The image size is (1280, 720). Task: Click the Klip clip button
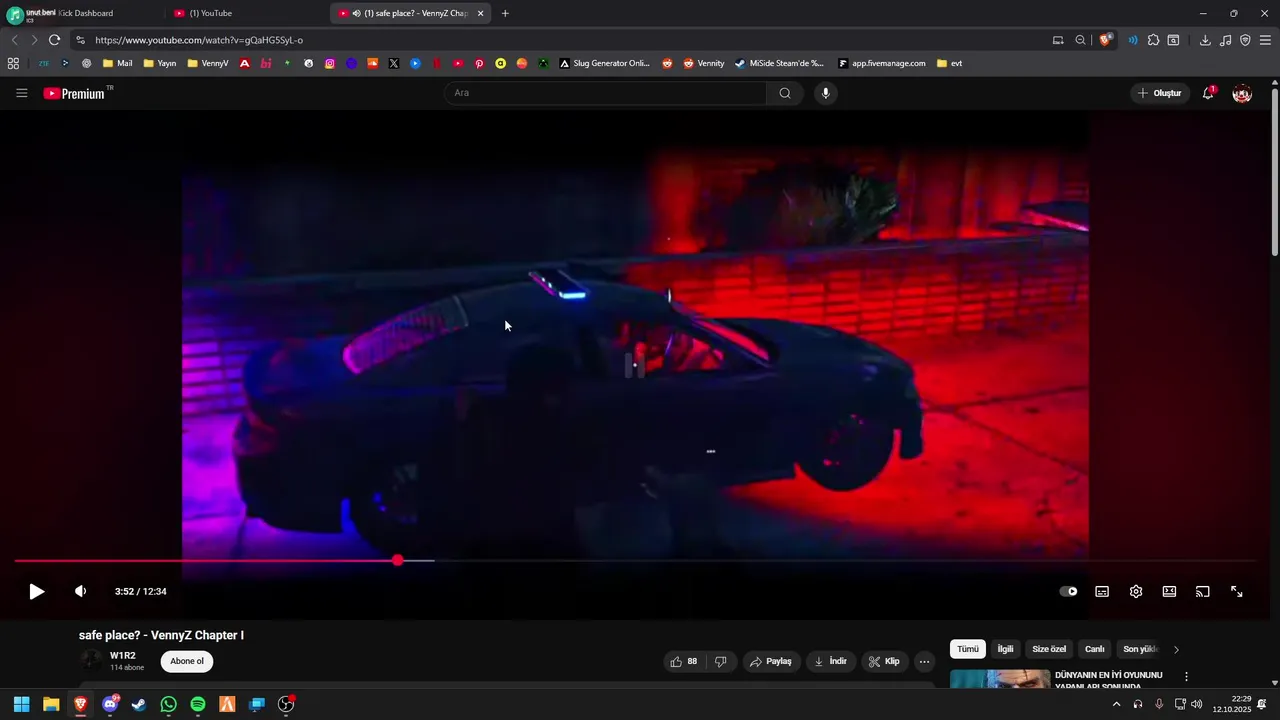click(x=884, y=661)
